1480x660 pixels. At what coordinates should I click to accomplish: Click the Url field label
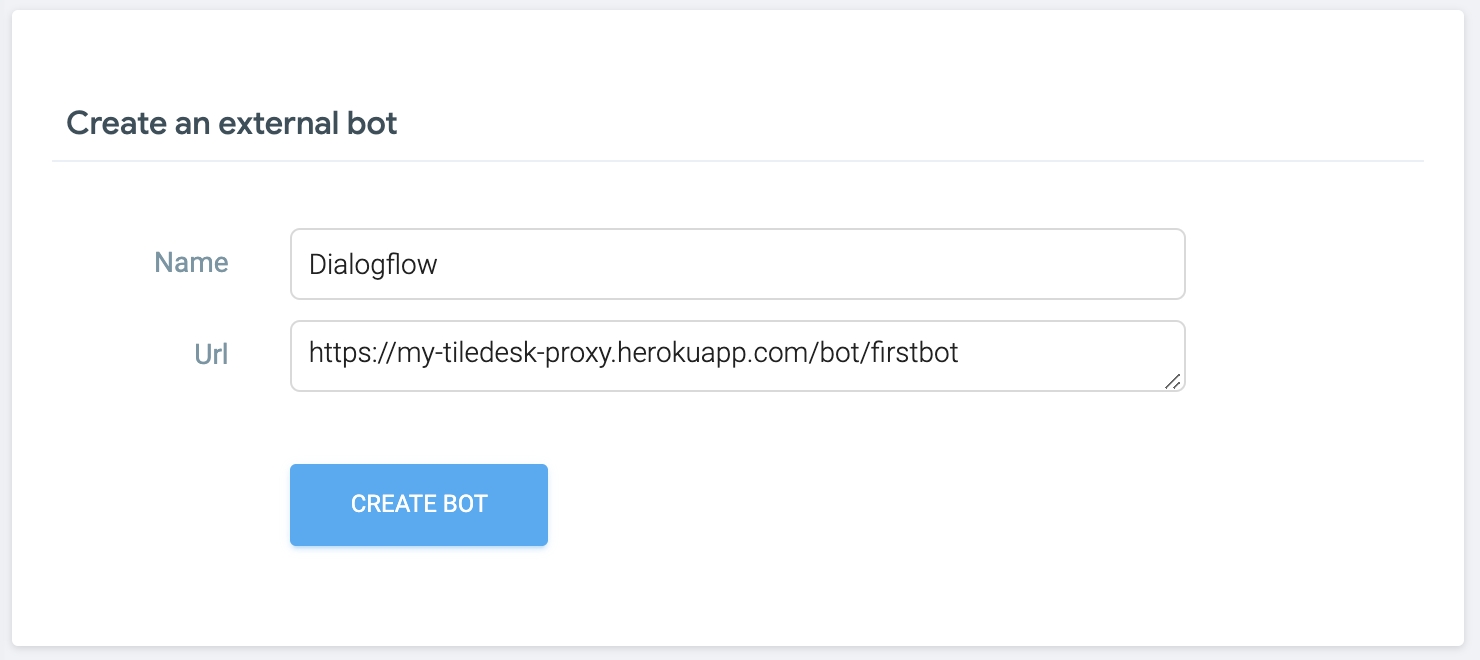click(x=211, y=354)
